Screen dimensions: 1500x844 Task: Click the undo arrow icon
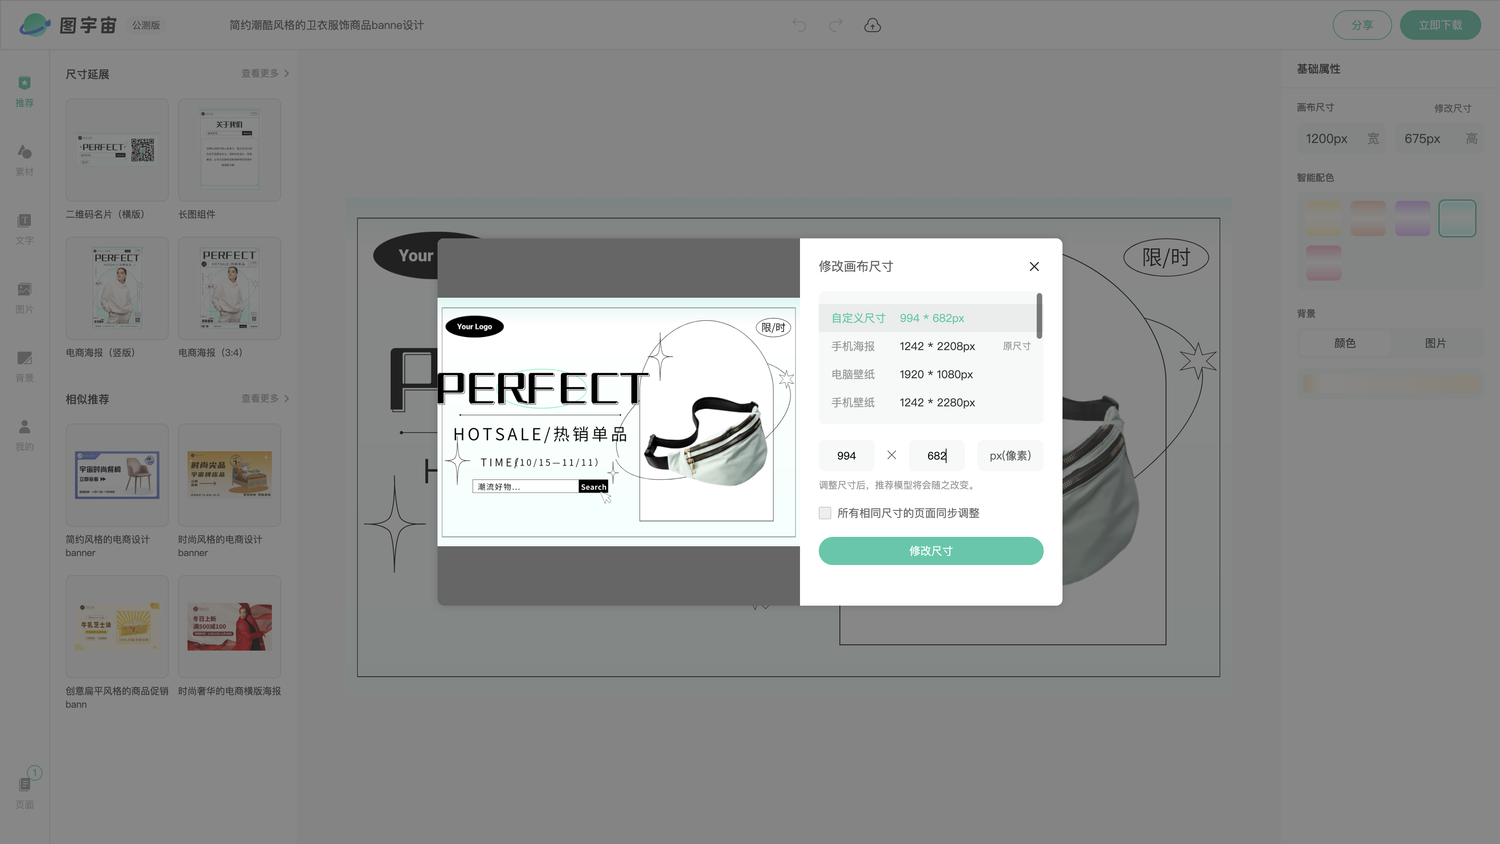tap(799, 25)
